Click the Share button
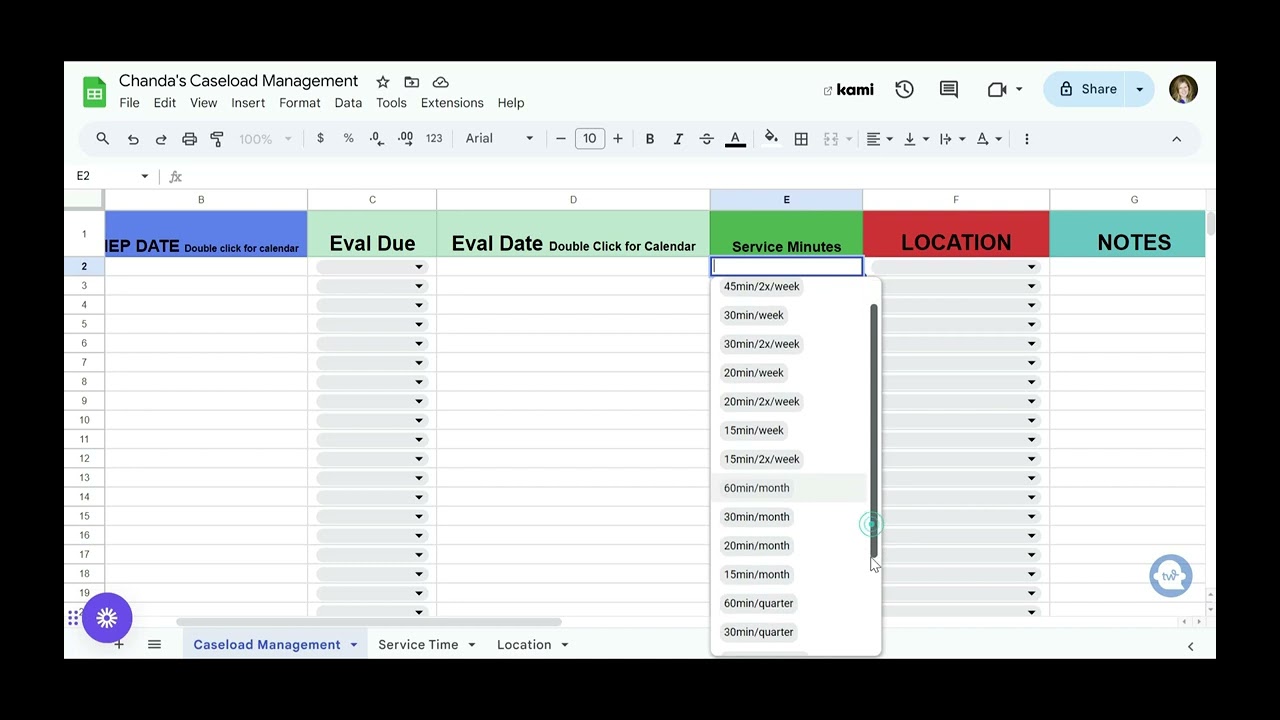This screenshot has width=1280, height=720. (1087, 89)
